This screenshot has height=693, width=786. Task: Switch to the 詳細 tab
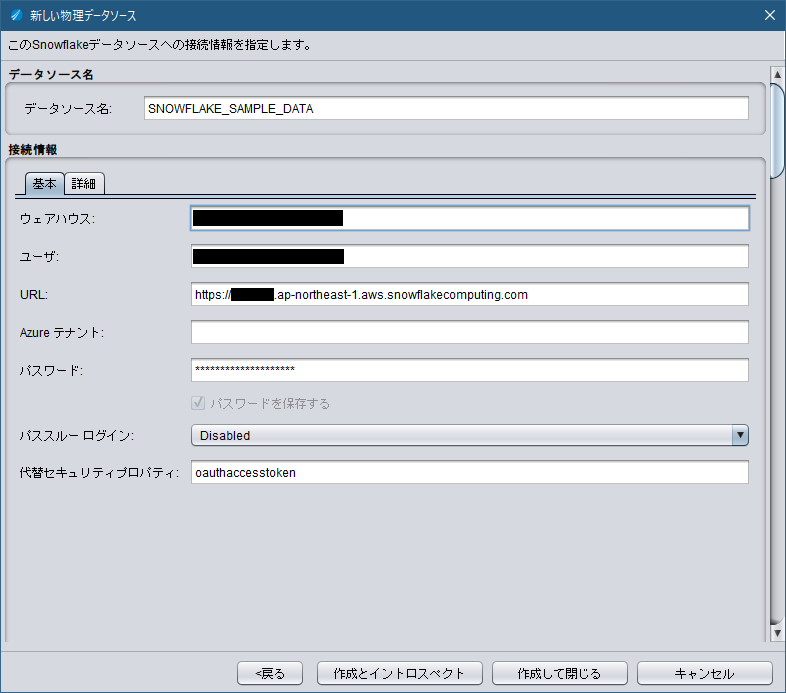84,184
